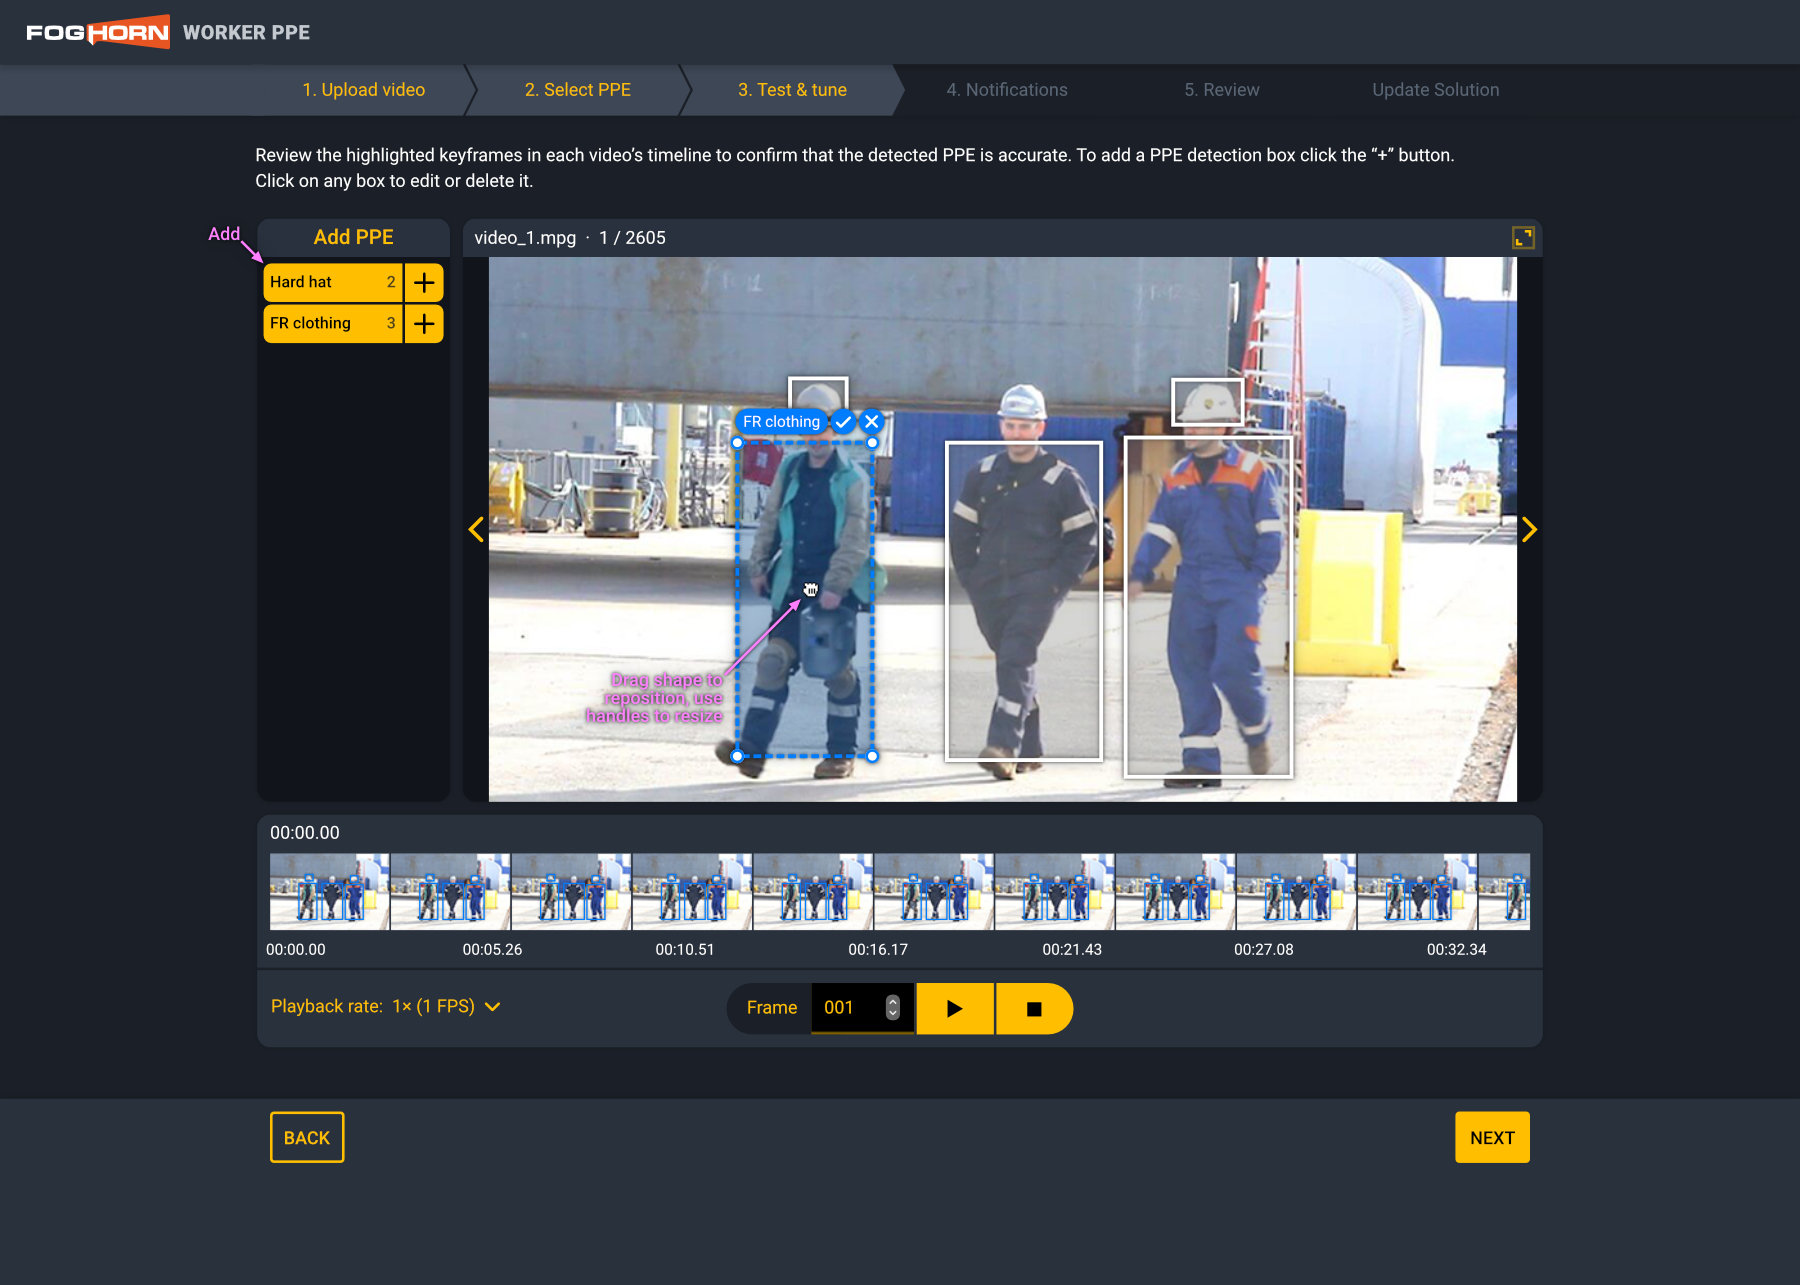Click the Frame number input field
The height and width of the screenshot is (1285, 1800).
(x=846, y=1008)
